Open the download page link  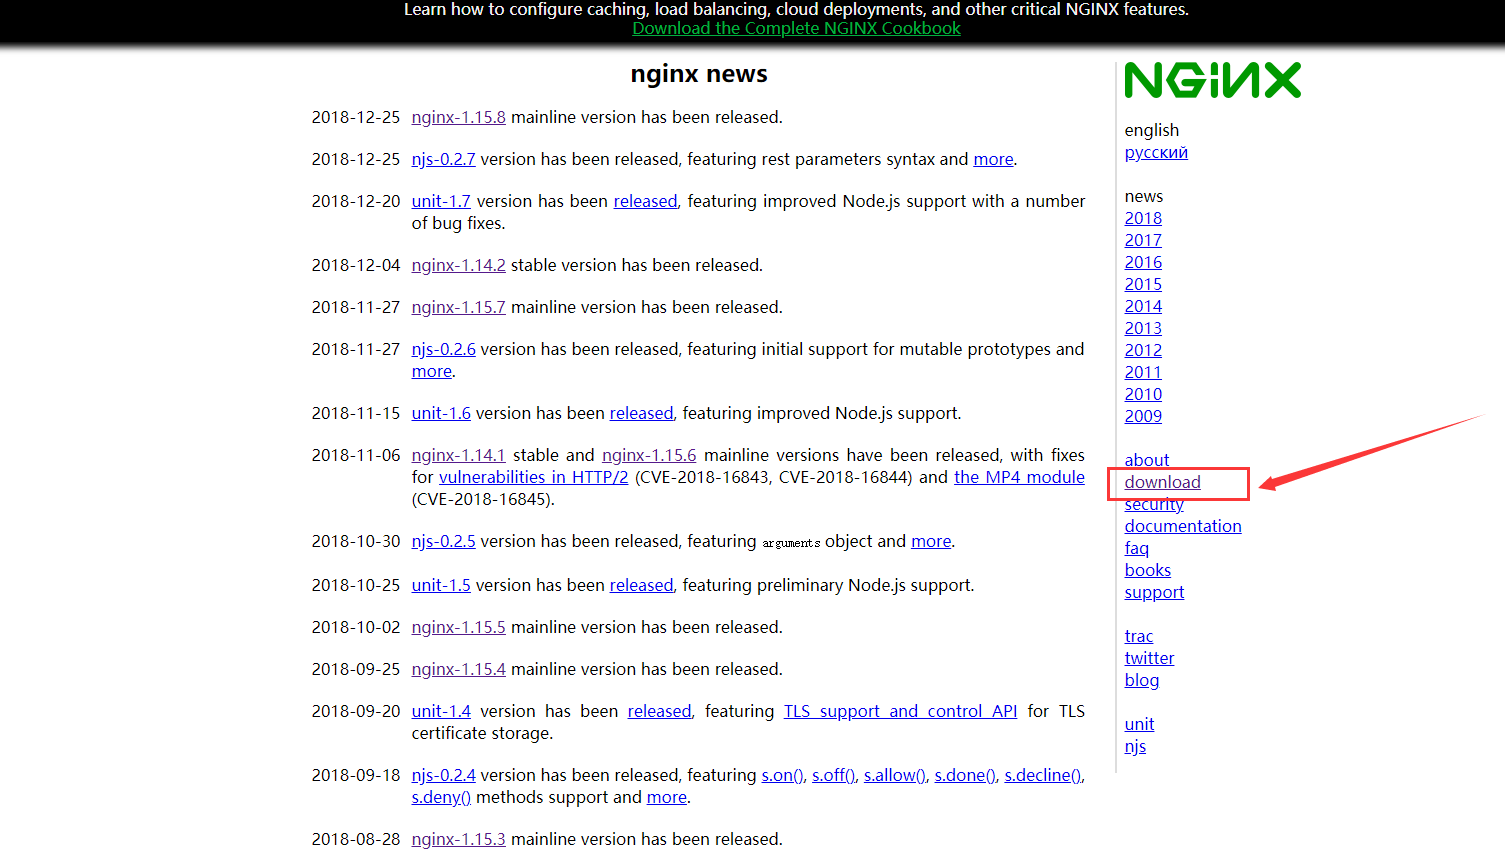1161,482
